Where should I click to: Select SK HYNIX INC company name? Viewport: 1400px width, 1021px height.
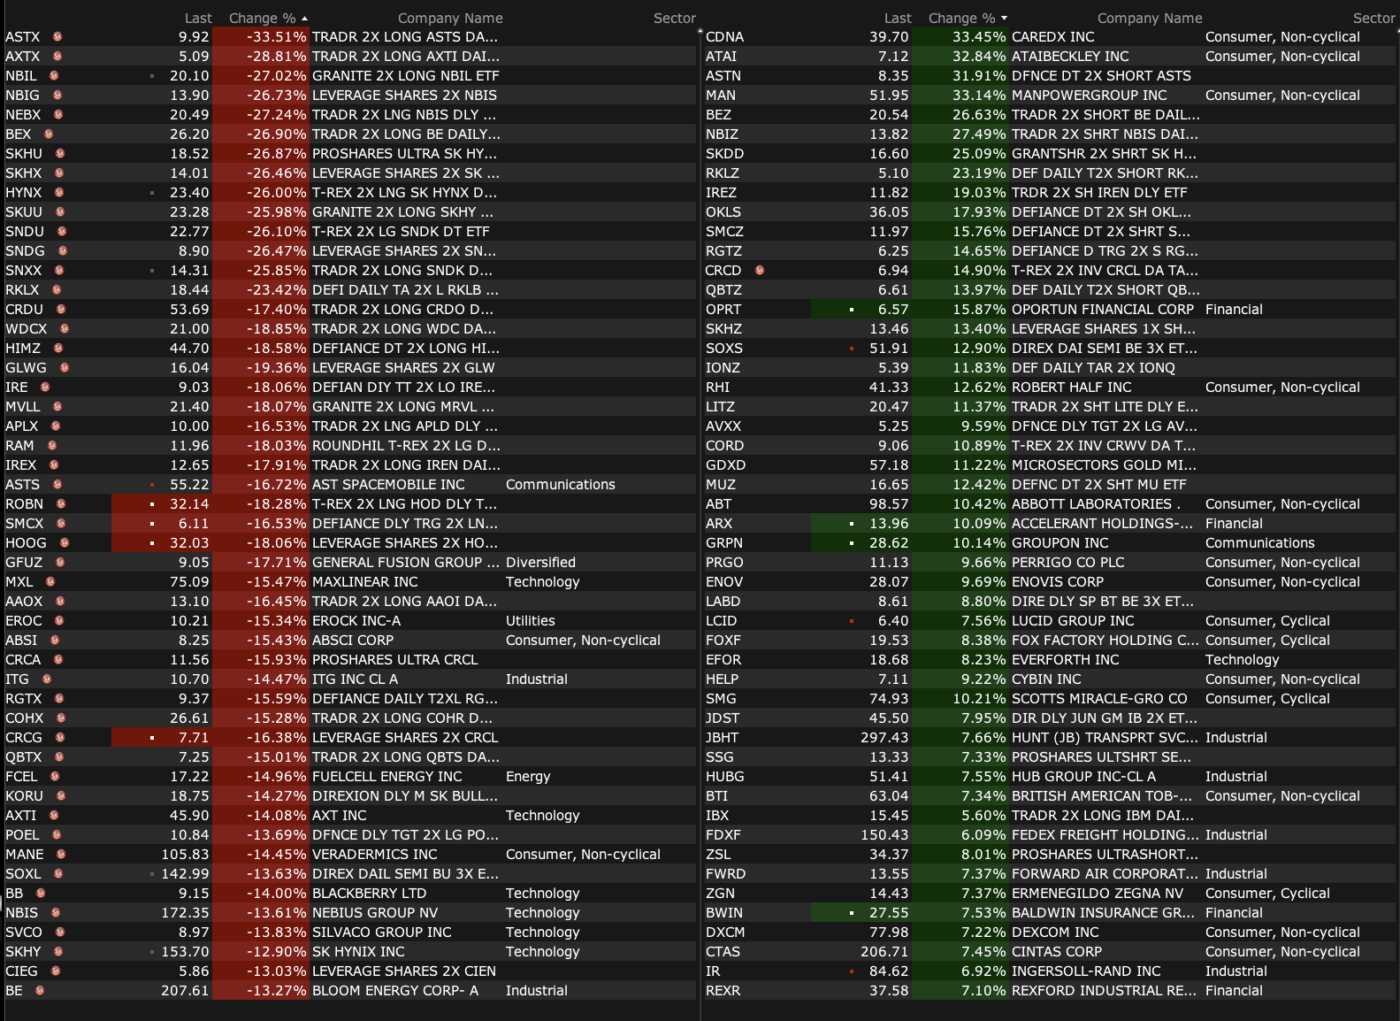point(358,952)
